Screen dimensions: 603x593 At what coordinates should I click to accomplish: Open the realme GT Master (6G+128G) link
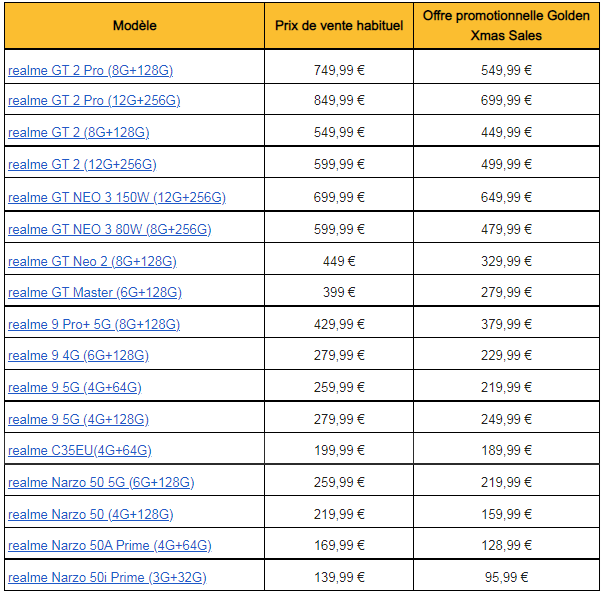(x=95, y=293)
